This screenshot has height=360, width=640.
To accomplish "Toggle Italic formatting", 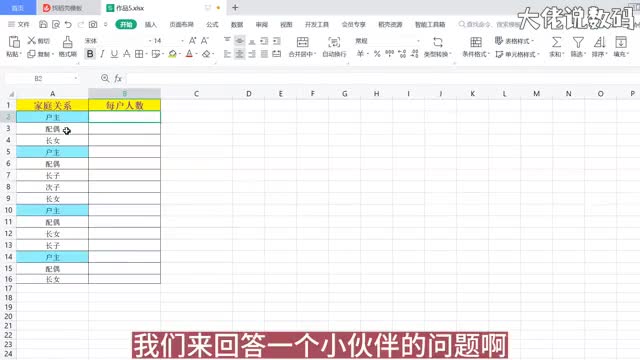I will tap(102, 54).
